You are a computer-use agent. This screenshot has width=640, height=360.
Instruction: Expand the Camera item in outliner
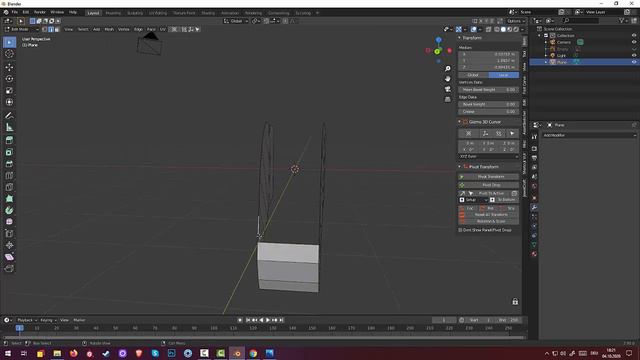546,42
